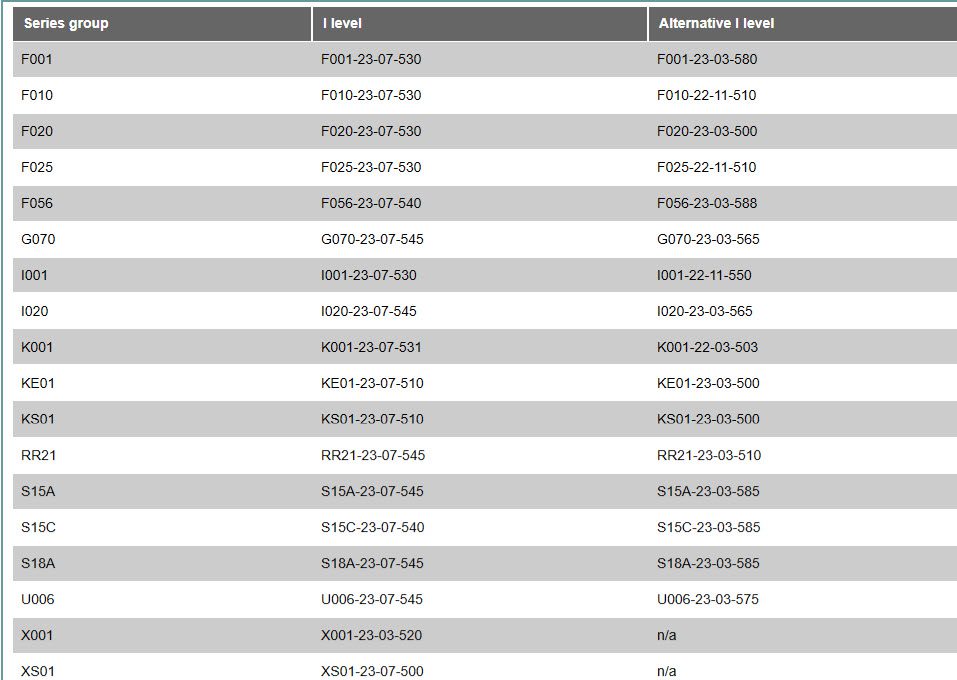Click alternative level F020-23-03-500
The width and height of the screenshot is (957, 680).
pyautogui.click(x=707, y=131)
